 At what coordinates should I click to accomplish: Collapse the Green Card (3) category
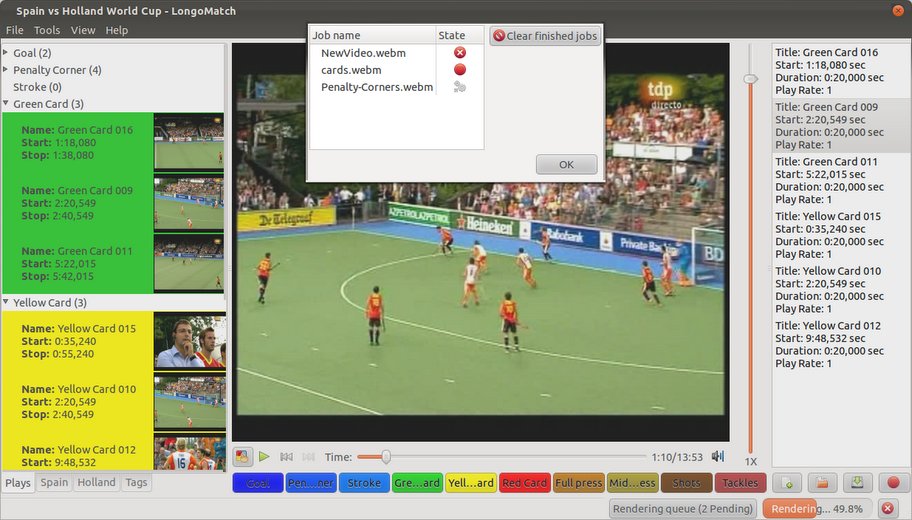tap(5, 104)
